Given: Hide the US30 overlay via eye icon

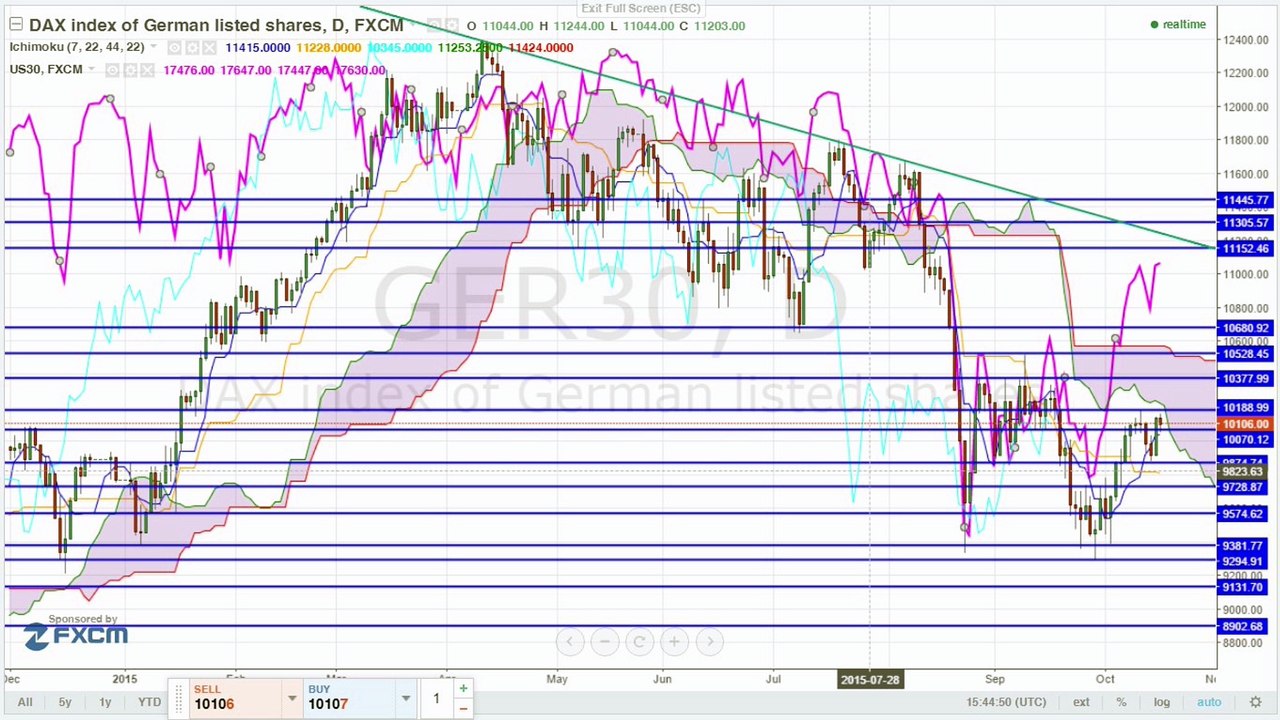Looking at the screenshot, I should (112, 70).
